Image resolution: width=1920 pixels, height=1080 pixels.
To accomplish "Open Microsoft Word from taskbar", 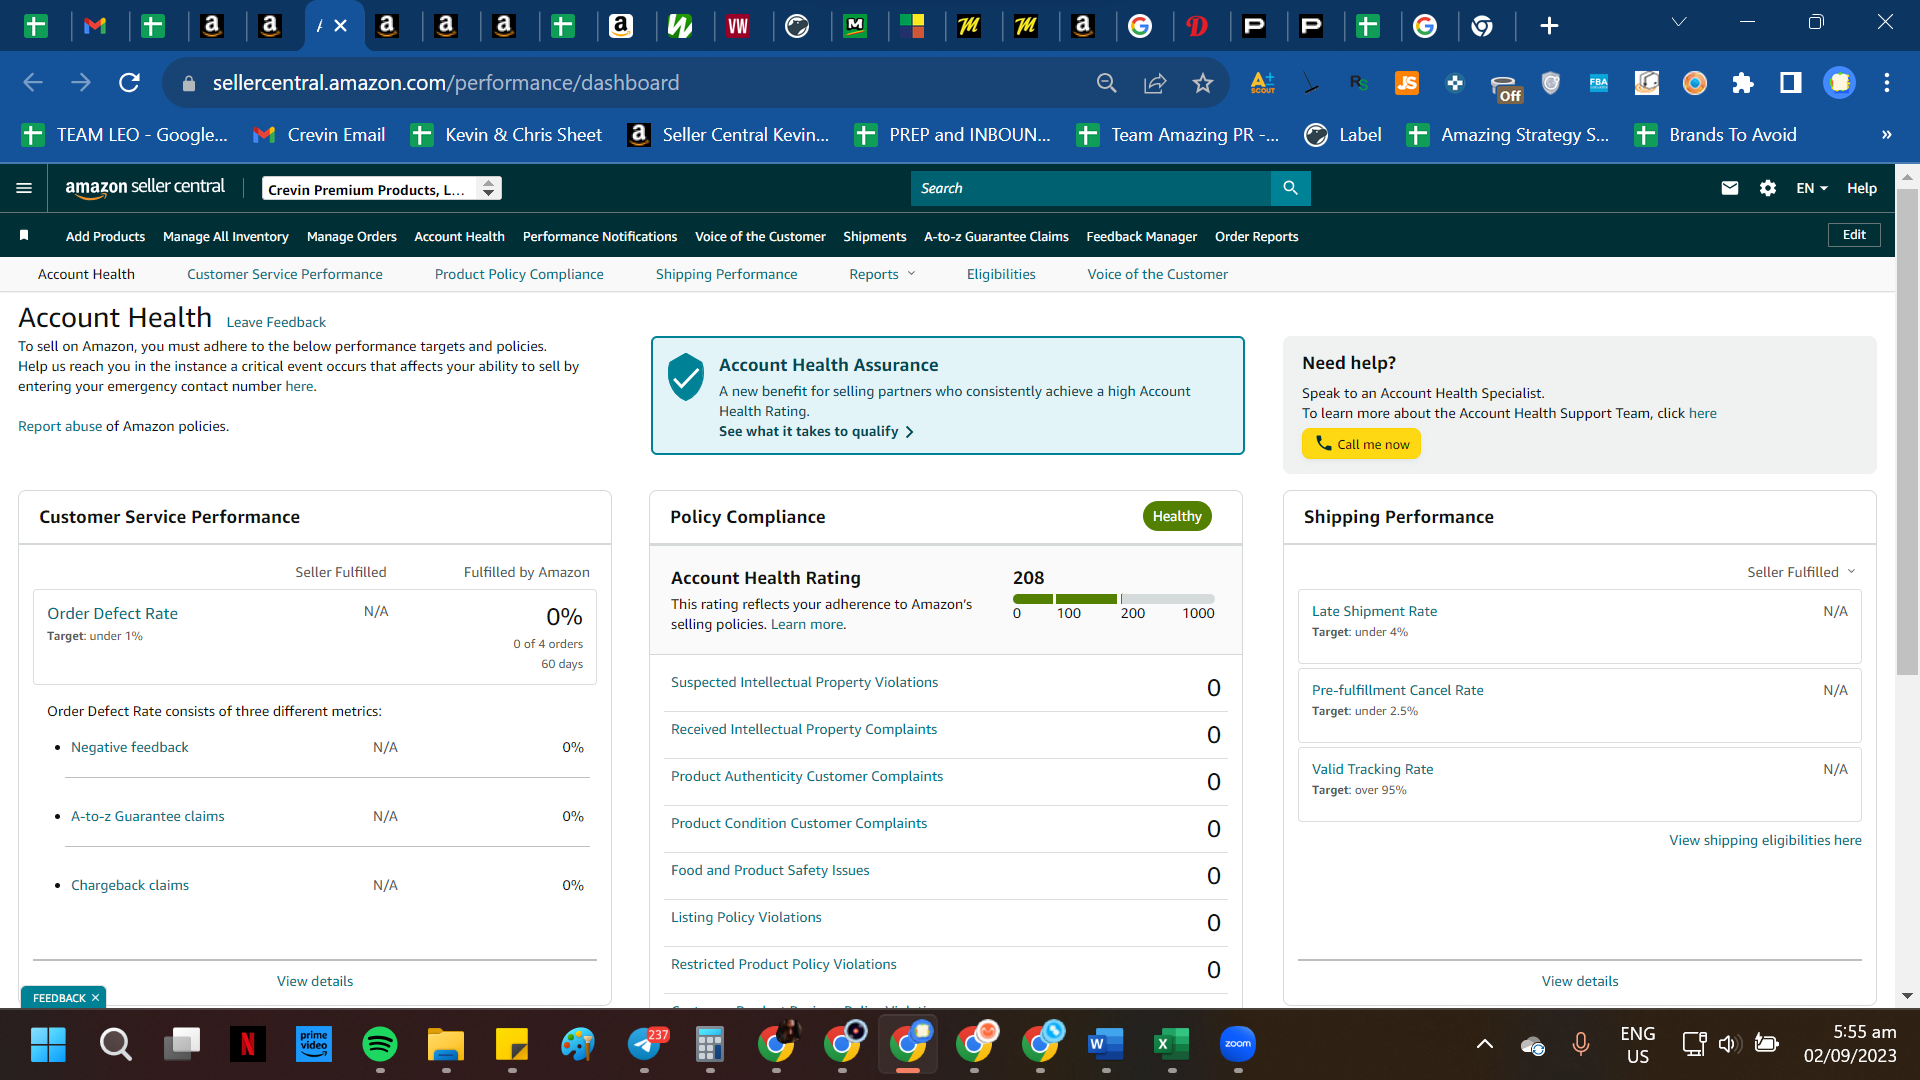I will 1105,1045.
